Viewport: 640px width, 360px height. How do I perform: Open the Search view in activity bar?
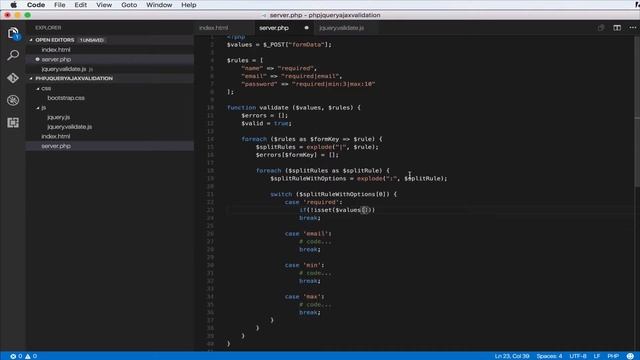click(13, 55)
